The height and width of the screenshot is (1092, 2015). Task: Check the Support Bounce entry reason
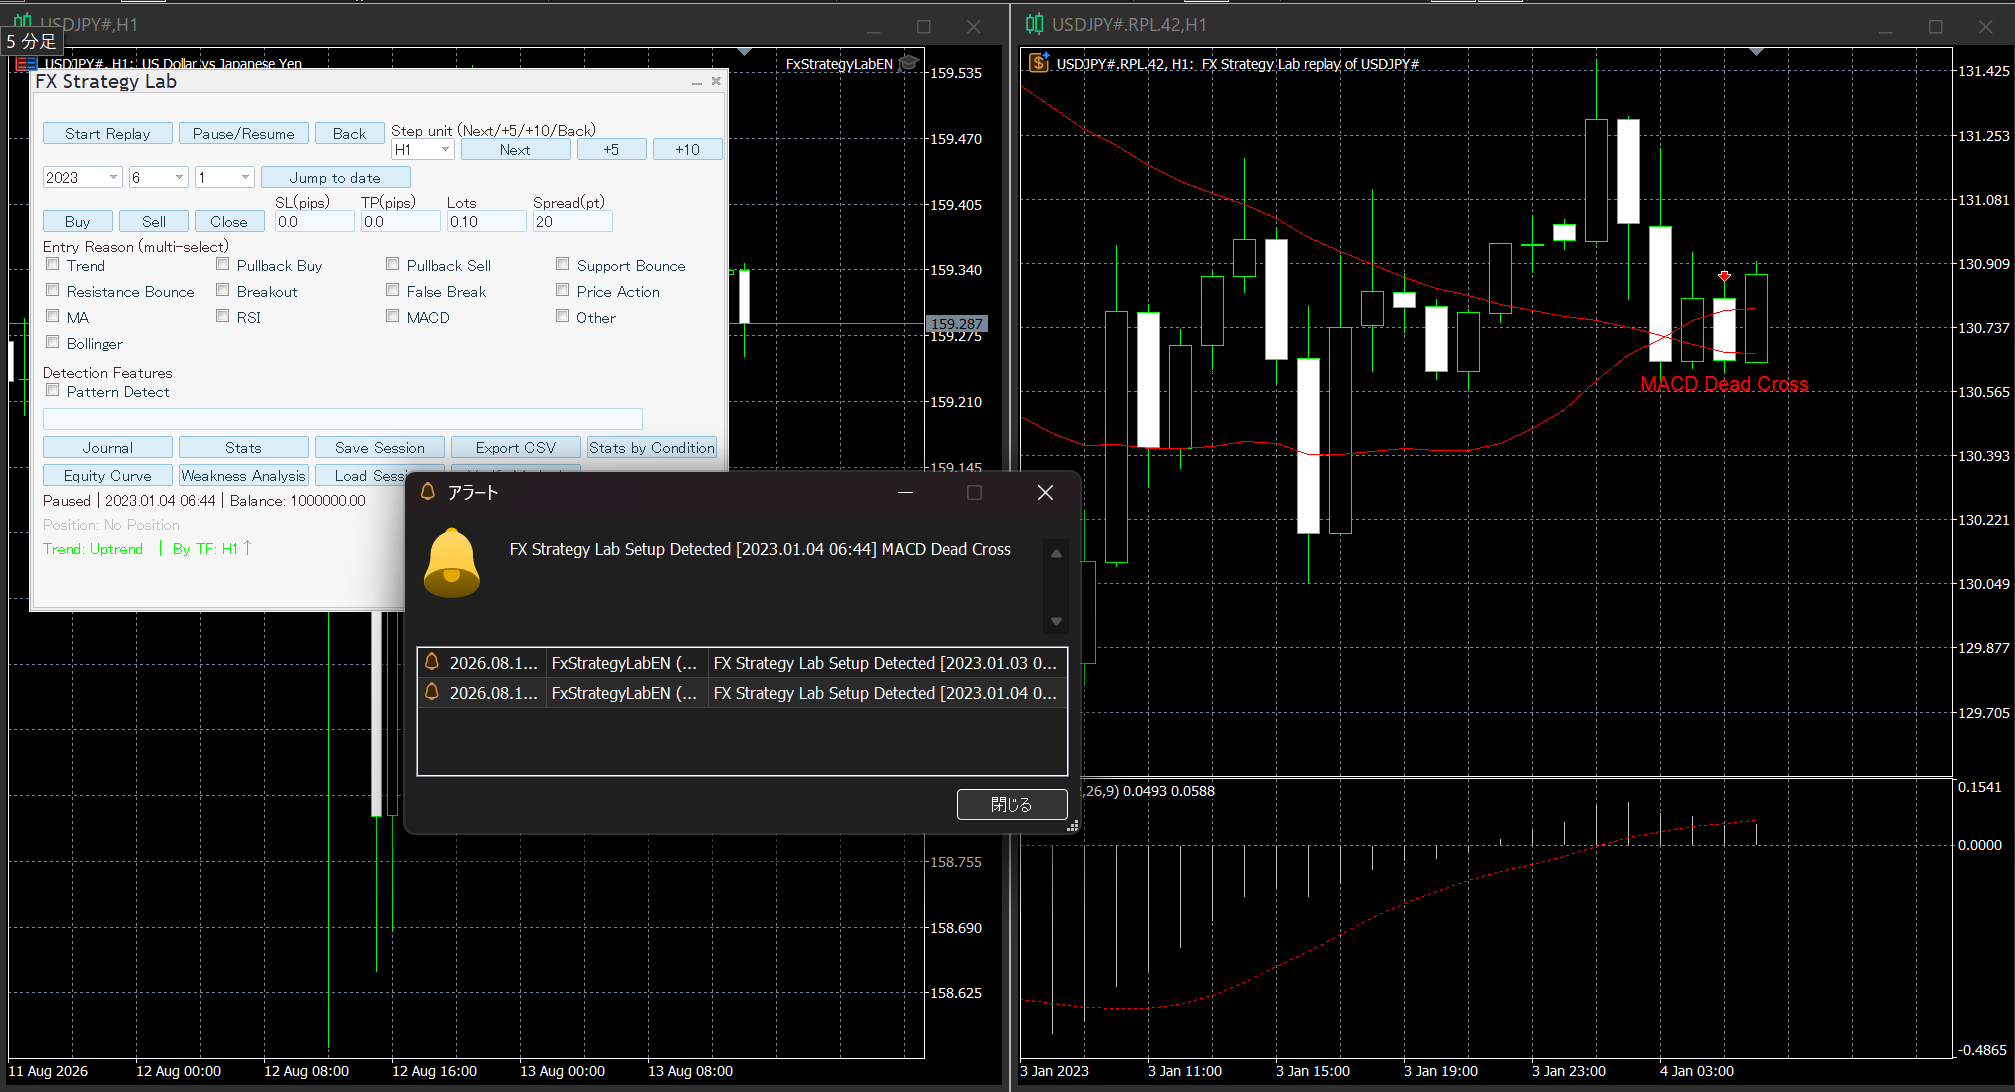(563, 265)
